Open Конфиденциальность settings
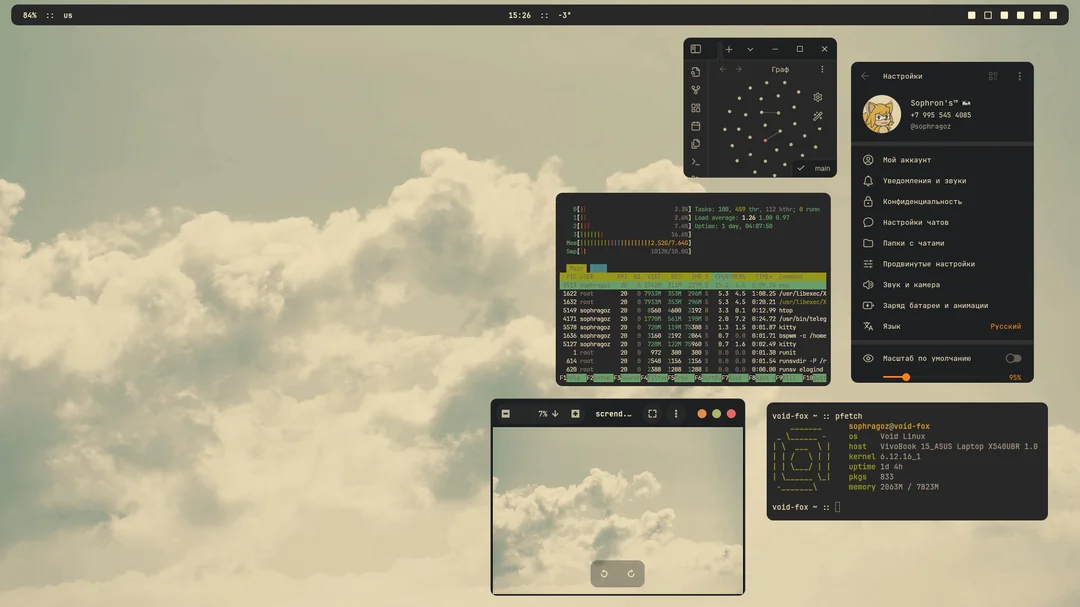 click(922, 202)
